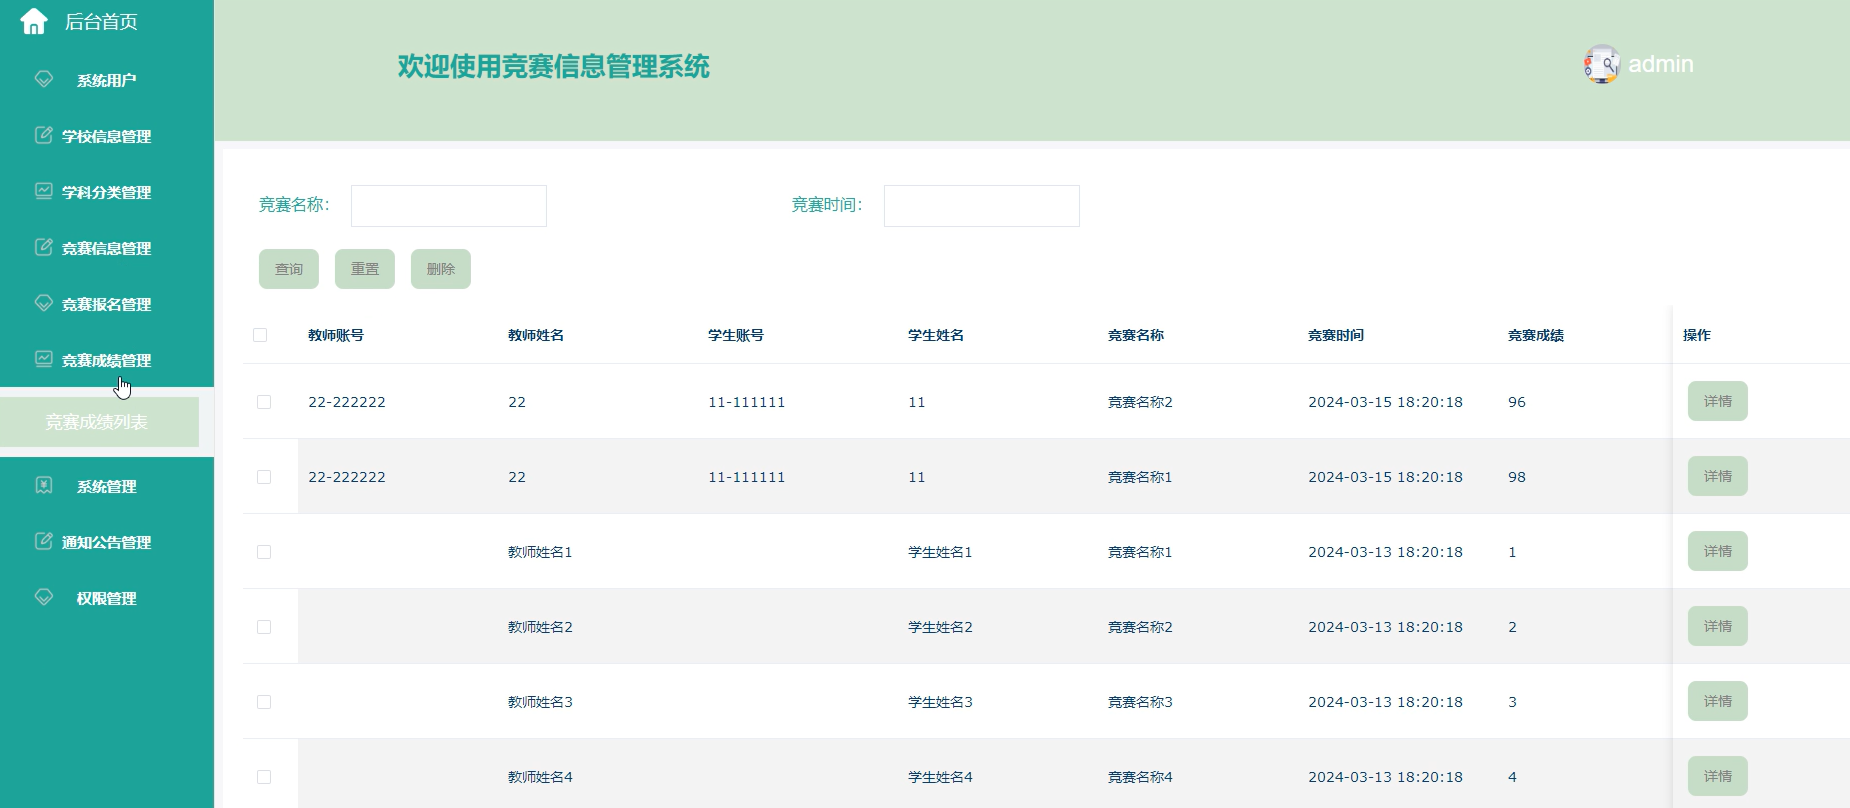Screen dimensions: 1850x808
Task: Click the admin avatar image
Action: (x=1602, y=64)
